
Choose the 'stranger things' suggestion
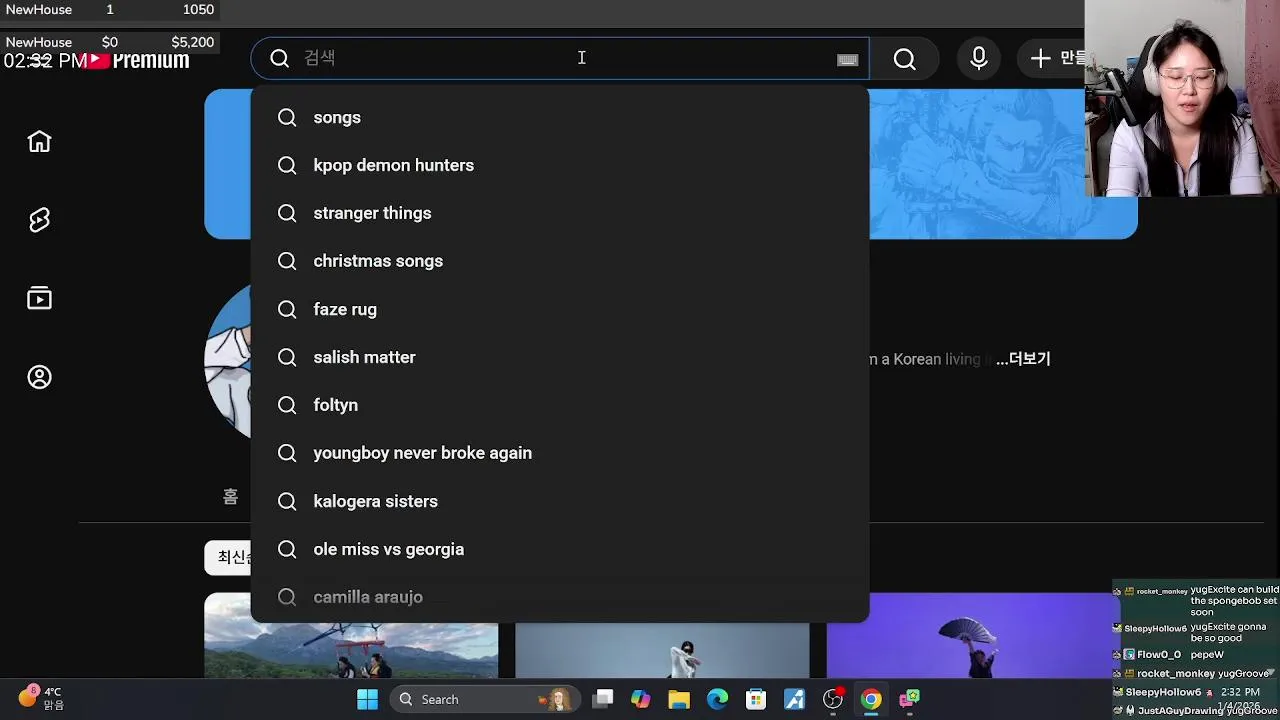560,213
